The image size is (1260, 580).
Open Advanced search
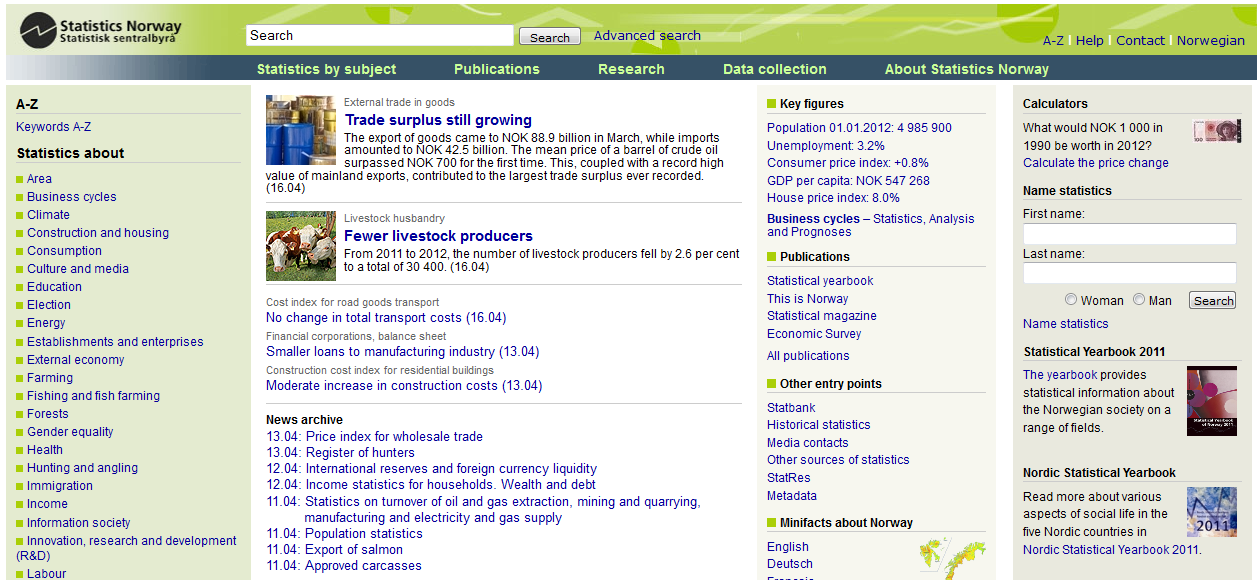click(x=647, y=36)
